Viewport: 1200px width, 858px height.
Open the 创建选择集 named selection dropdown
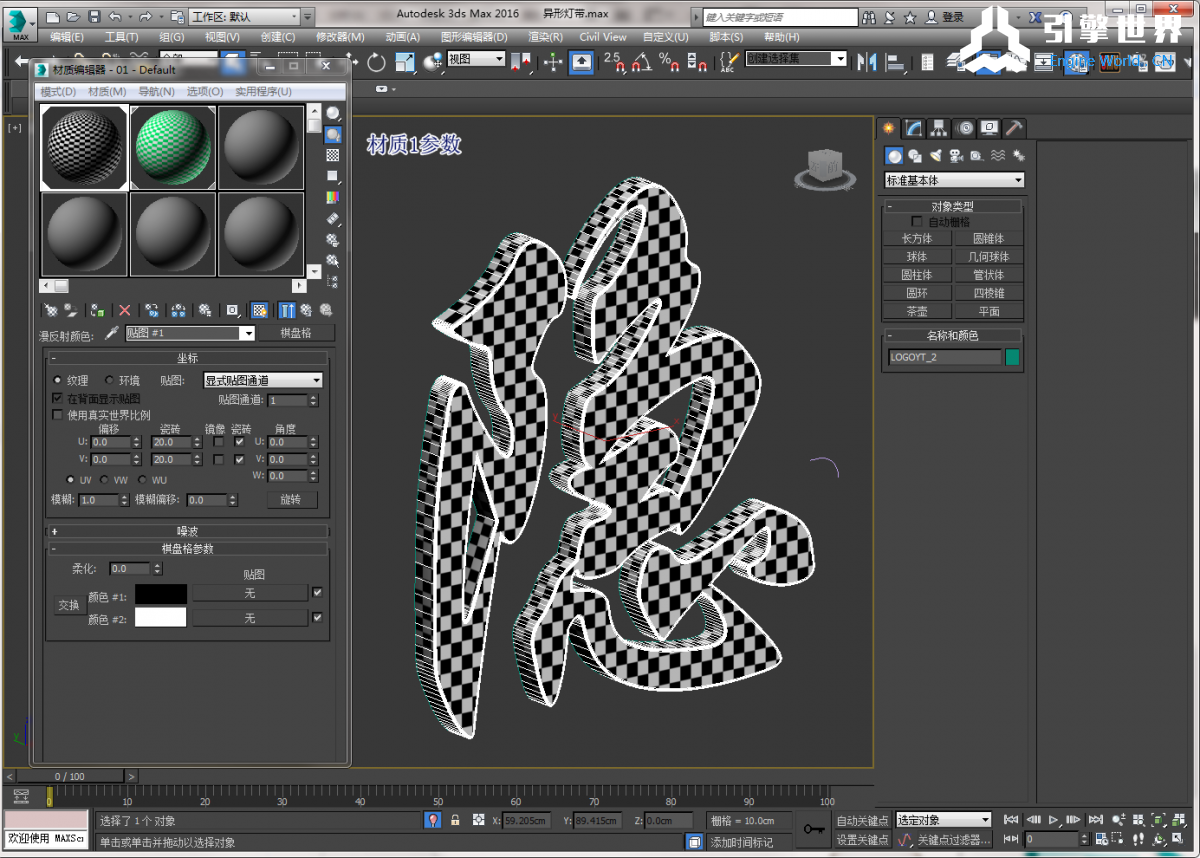coord(796,59)
